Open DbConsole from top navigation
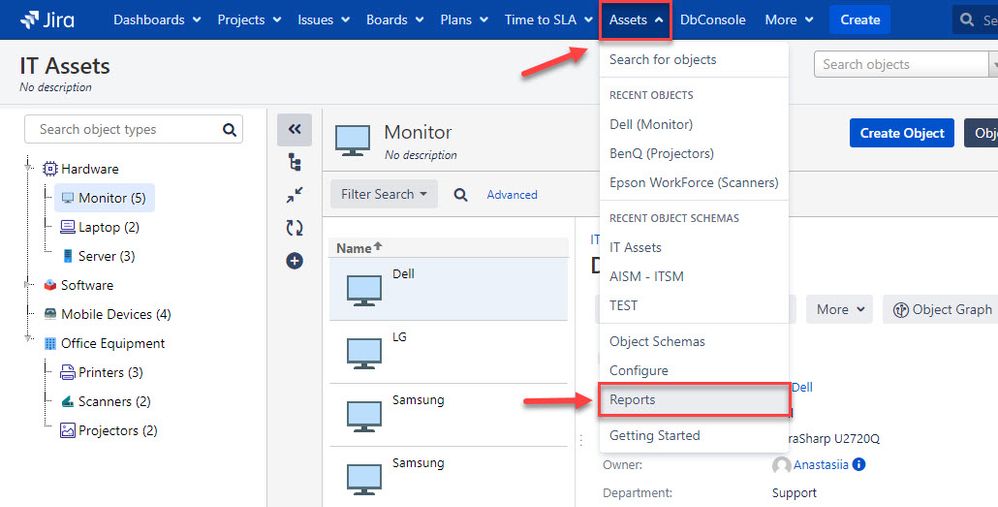 click(x=712, y=20)
